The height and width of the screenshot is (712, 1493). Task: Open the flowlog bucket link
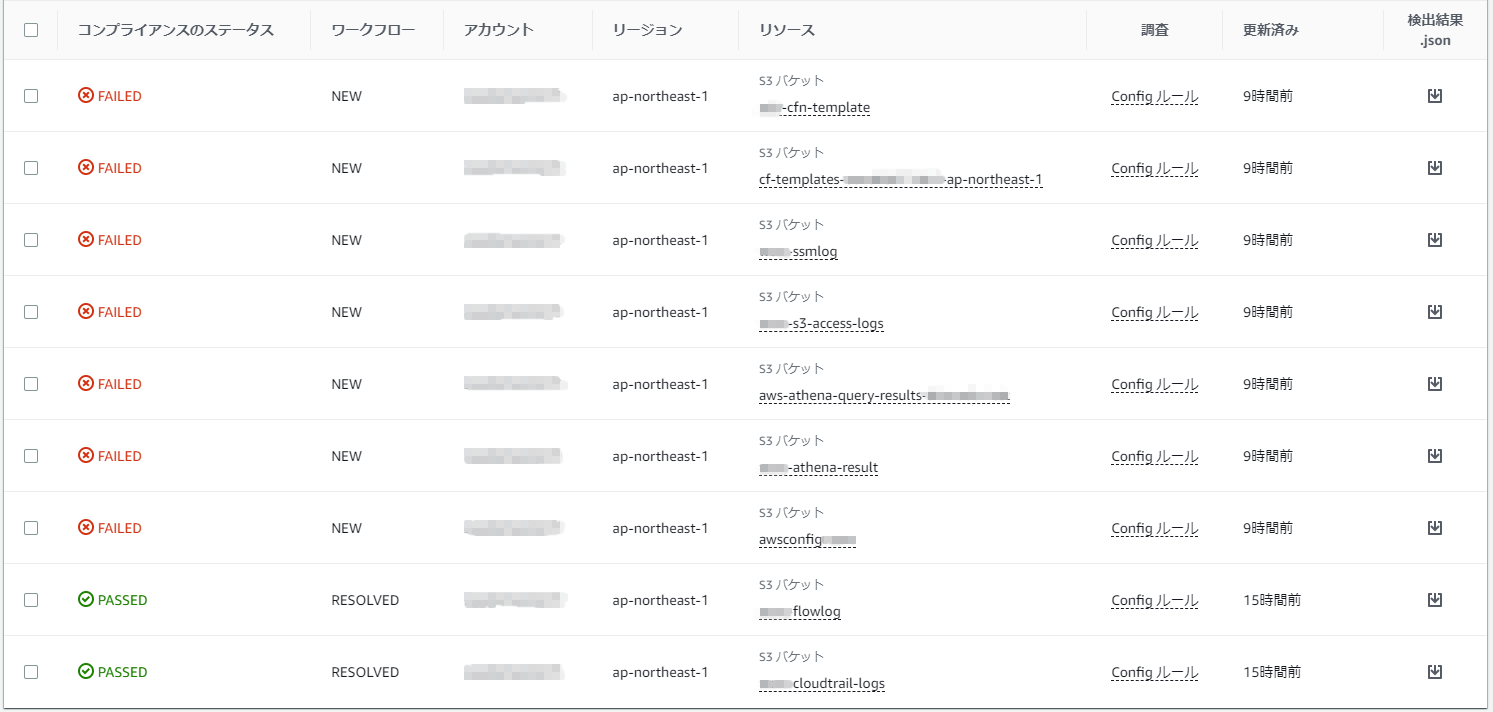(800, 612)
